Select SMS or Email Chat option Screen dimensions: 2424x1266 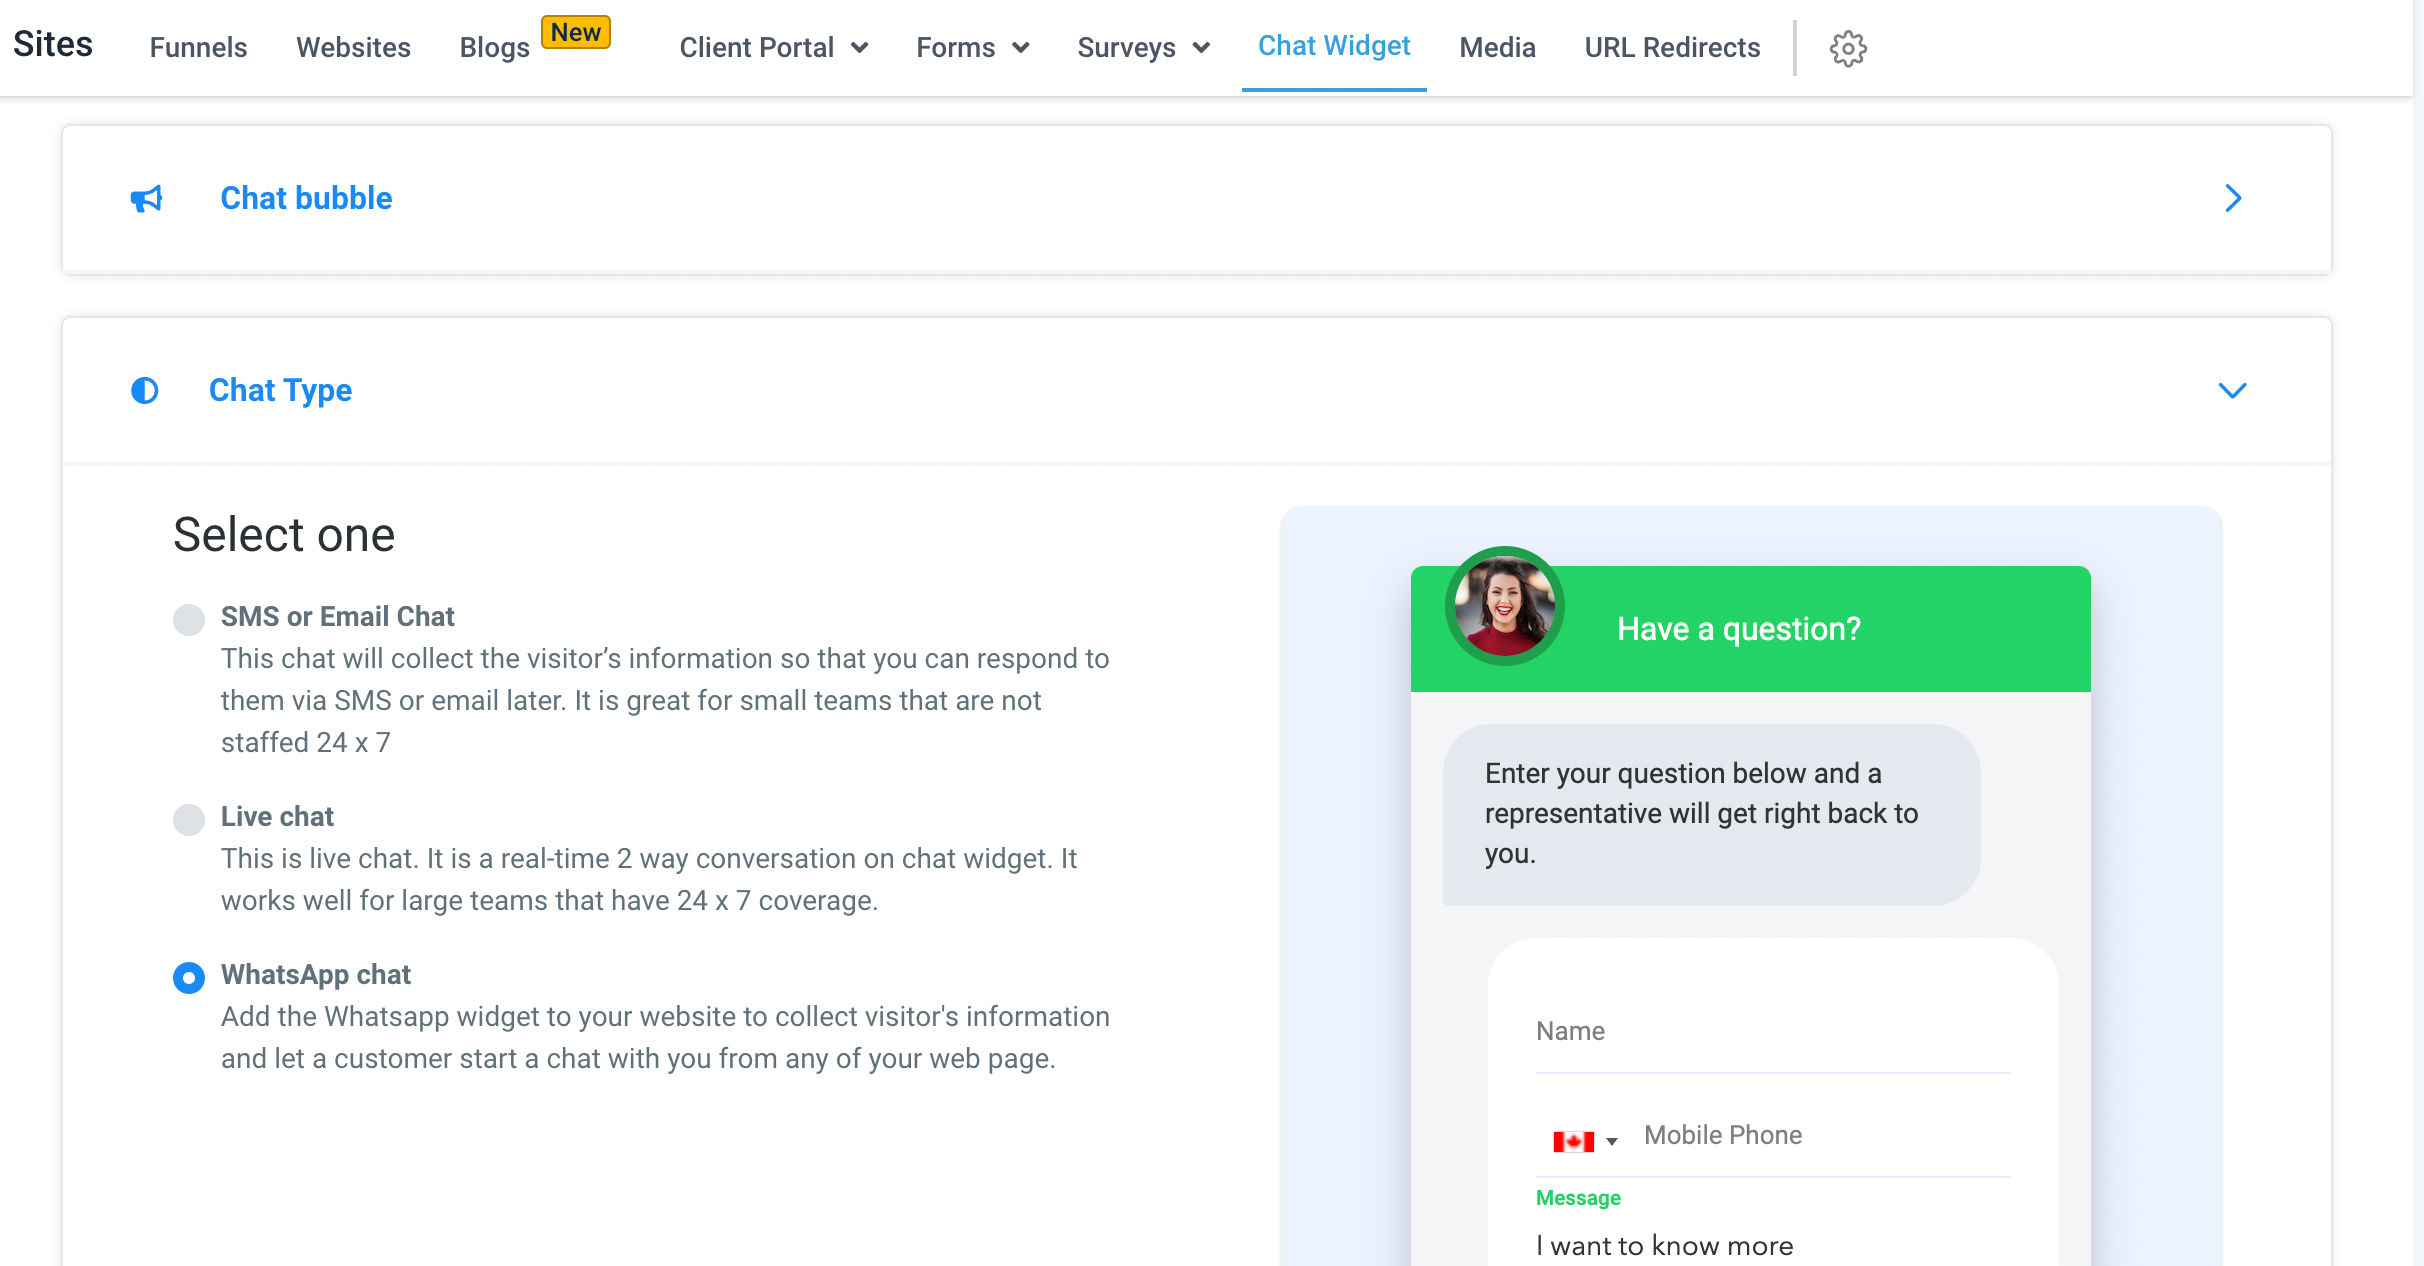click(x=189, y=619)
